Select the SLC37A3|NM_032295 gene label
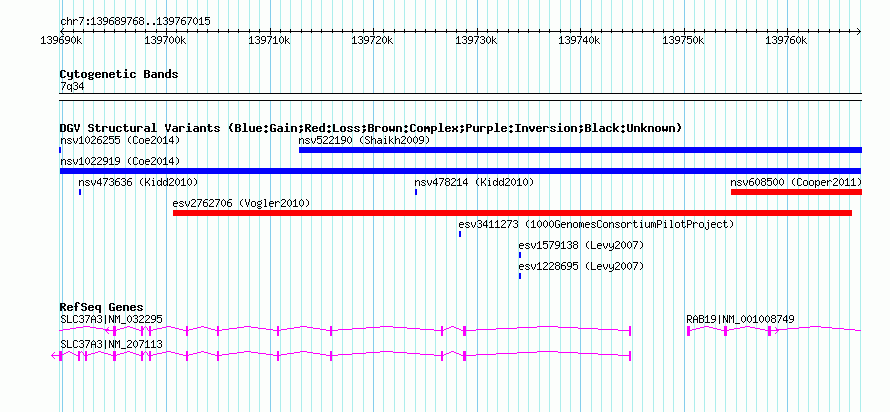 [x=111, y=319]
